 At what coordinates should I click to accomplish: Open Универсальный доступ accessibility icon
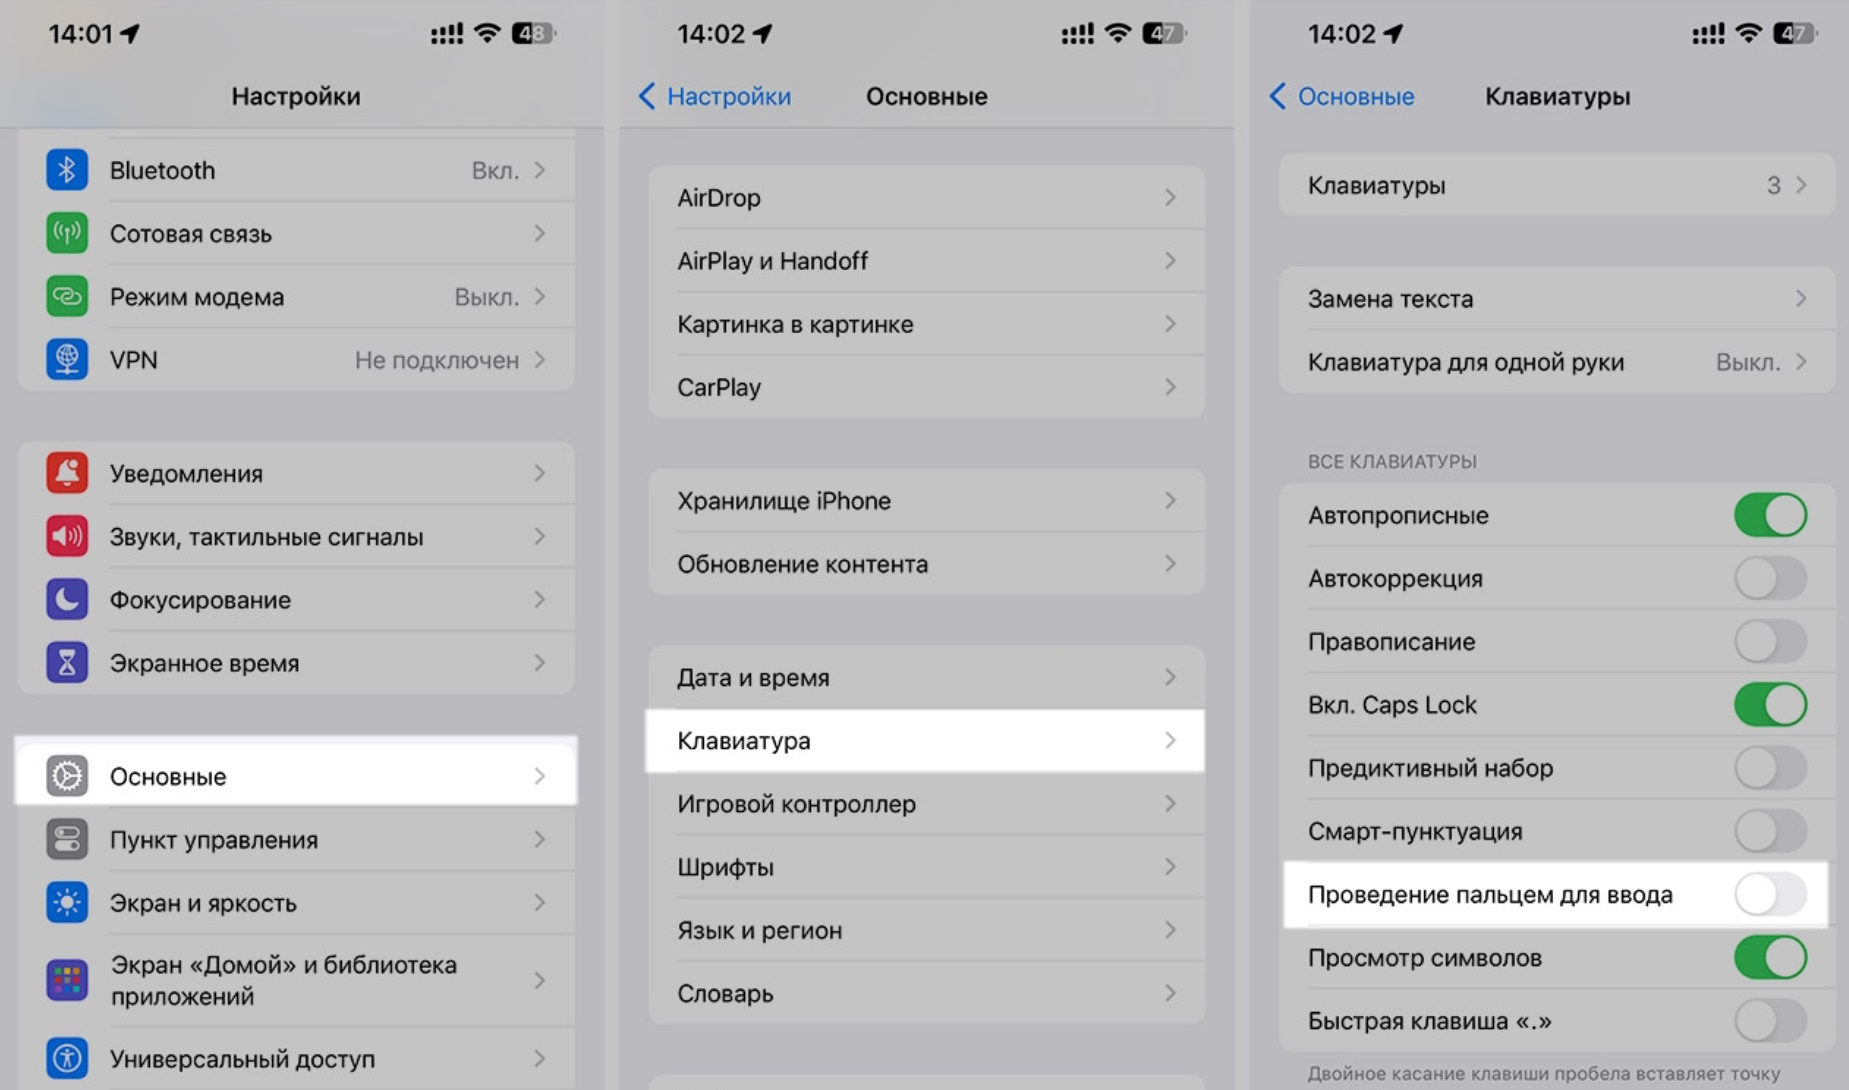[68, 1058]
